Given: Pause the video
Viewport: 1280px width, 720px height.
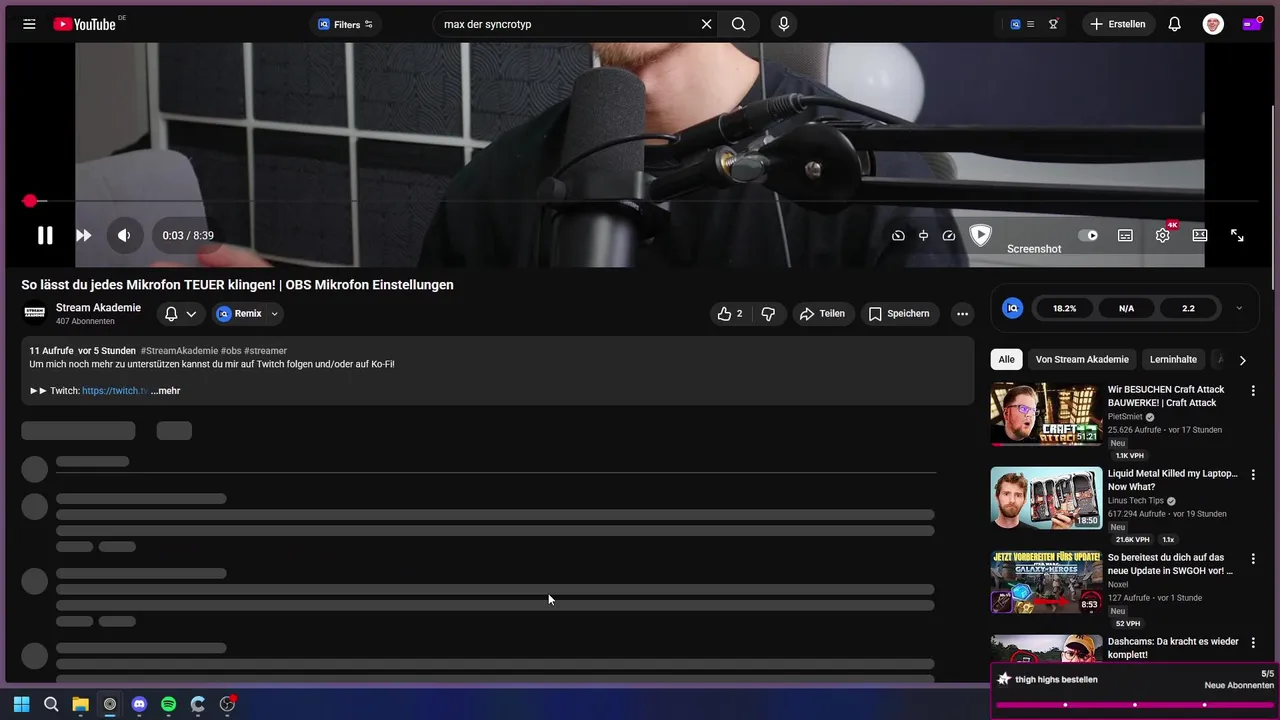Looking at the screenshot, I should [45, 235].
